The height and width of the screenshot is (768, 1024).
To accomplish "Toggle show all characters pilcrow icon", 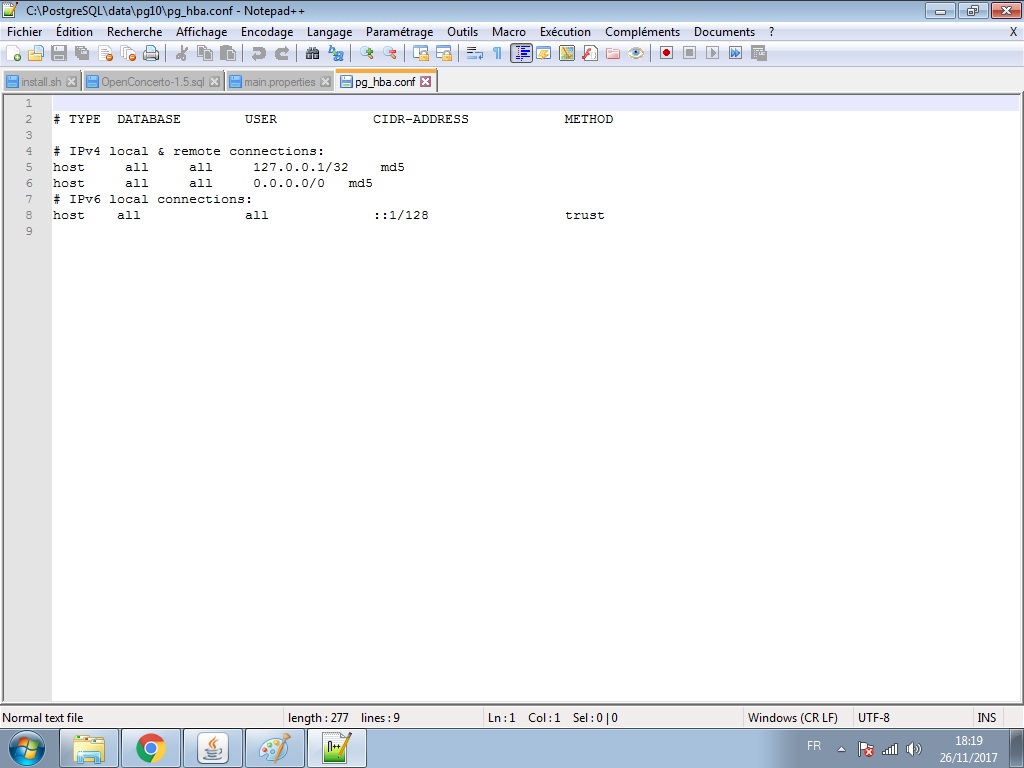I will coord(497,53).
